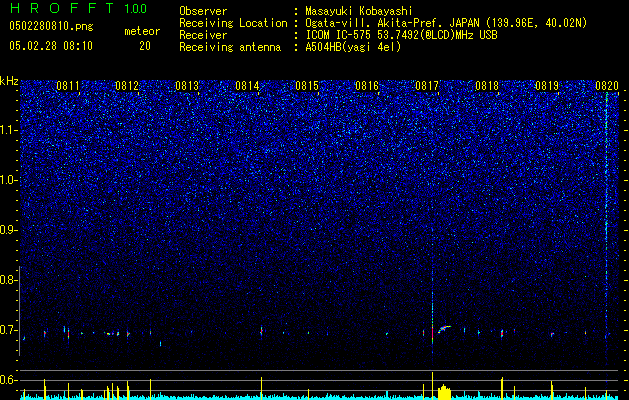This screenshot has width=629, height=400.
Task: Click the tall yellow intensity spike near 0817
Action: [x=432, y=385]
